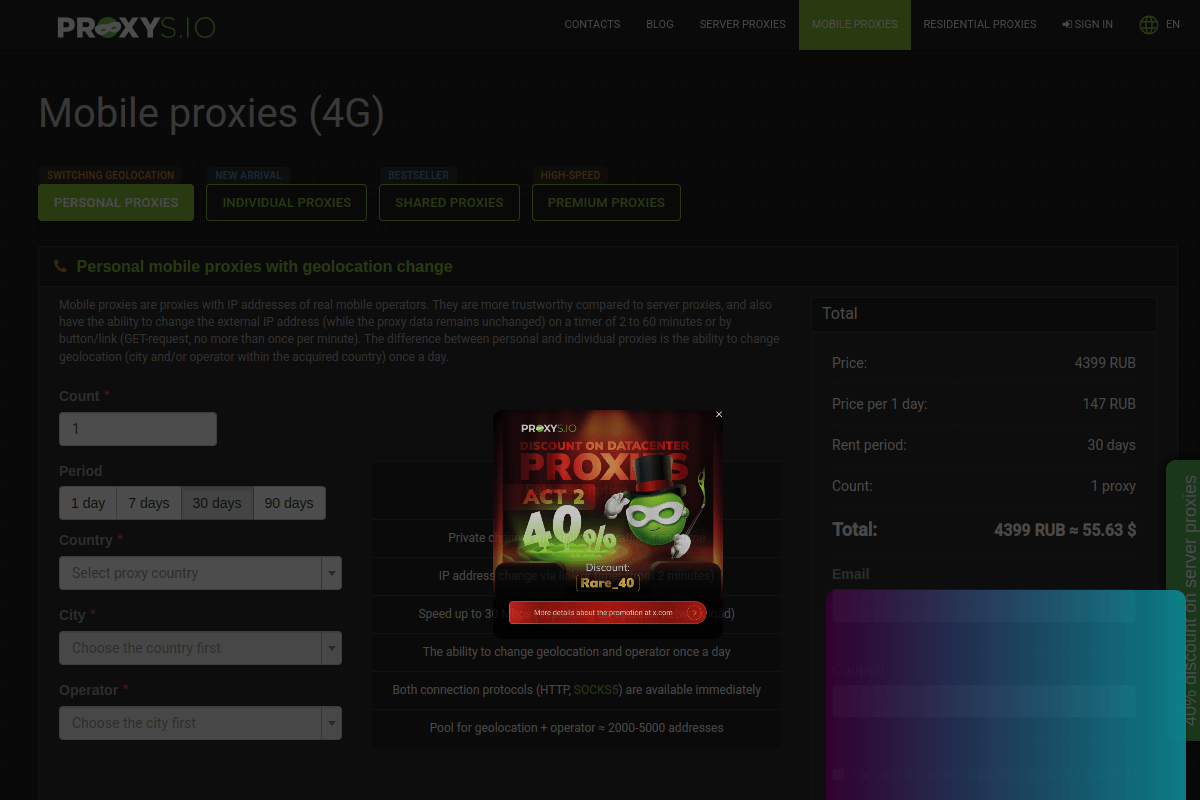Click the SOCKS5 link
This screenshot has height=800, width=1200.
pos(596,690)
